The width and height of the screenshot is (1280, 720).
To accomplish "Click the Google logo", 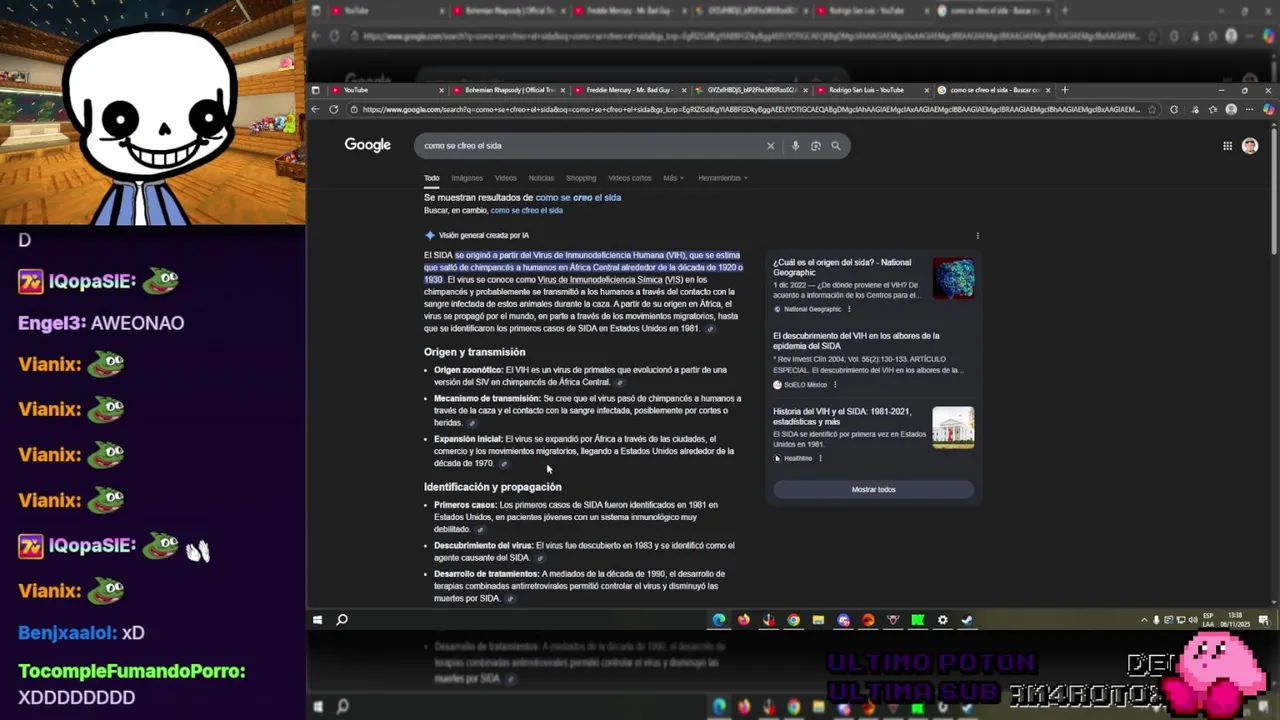I will [x=368, y=145].
